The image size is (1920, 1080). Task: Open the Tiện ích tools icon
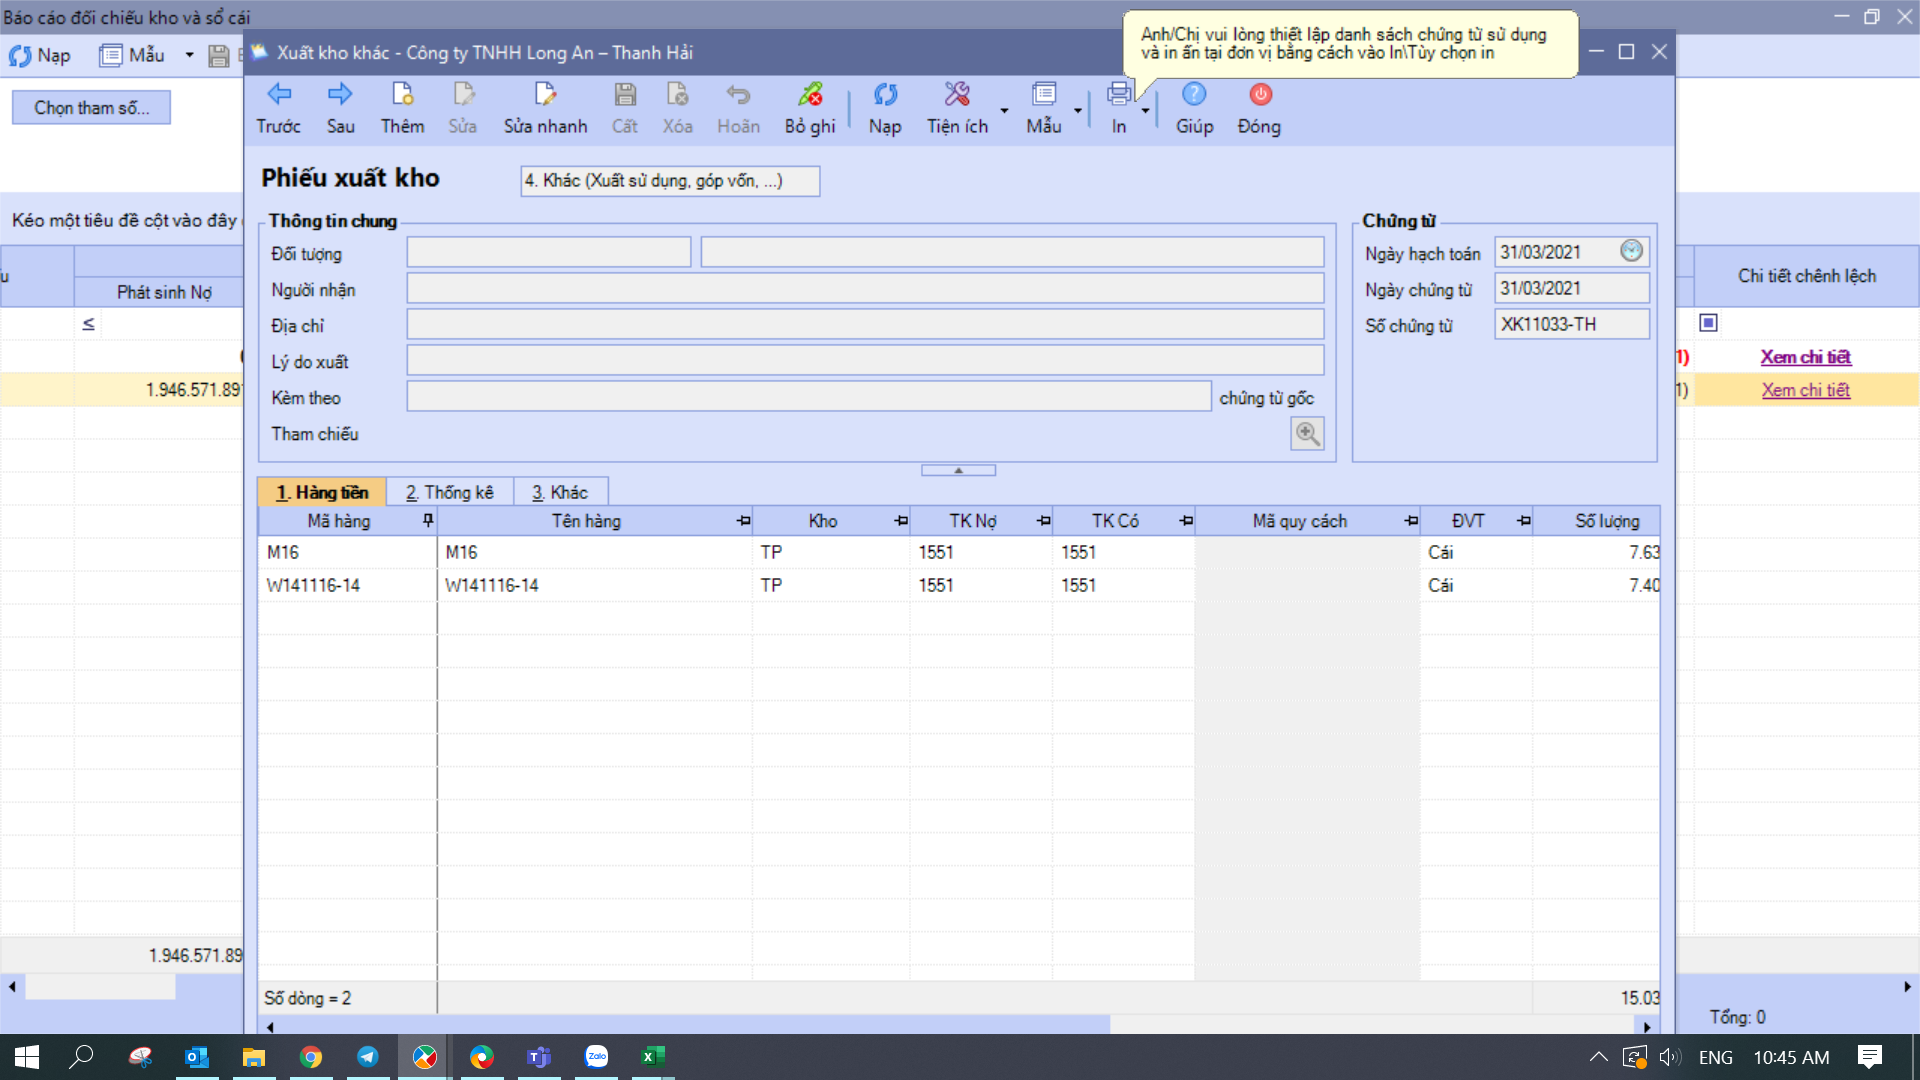957,95
